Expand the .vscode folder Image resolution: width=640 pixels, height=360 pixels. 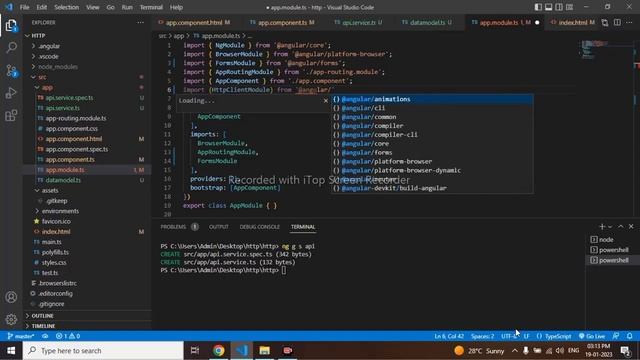pyautogui.click(x=48, y=56)
